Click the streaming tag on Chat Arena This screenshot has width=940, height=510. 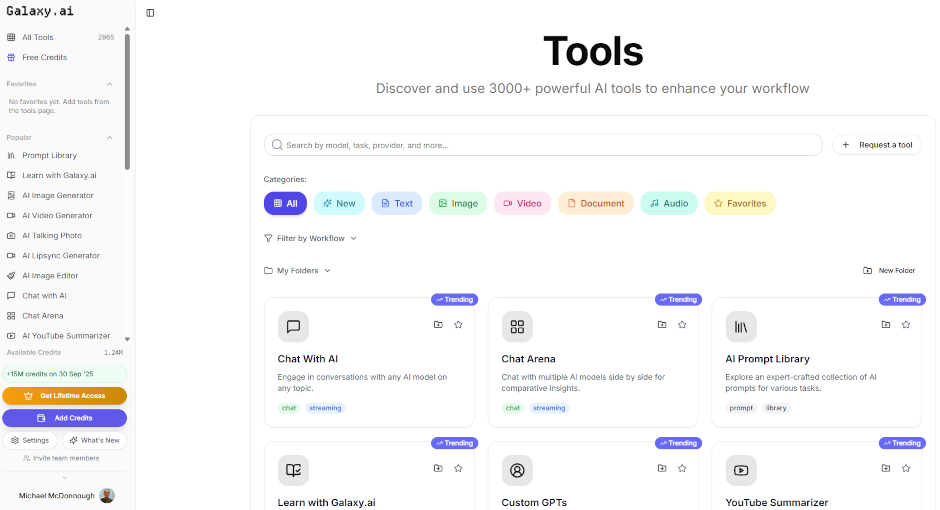click(549, 408)
